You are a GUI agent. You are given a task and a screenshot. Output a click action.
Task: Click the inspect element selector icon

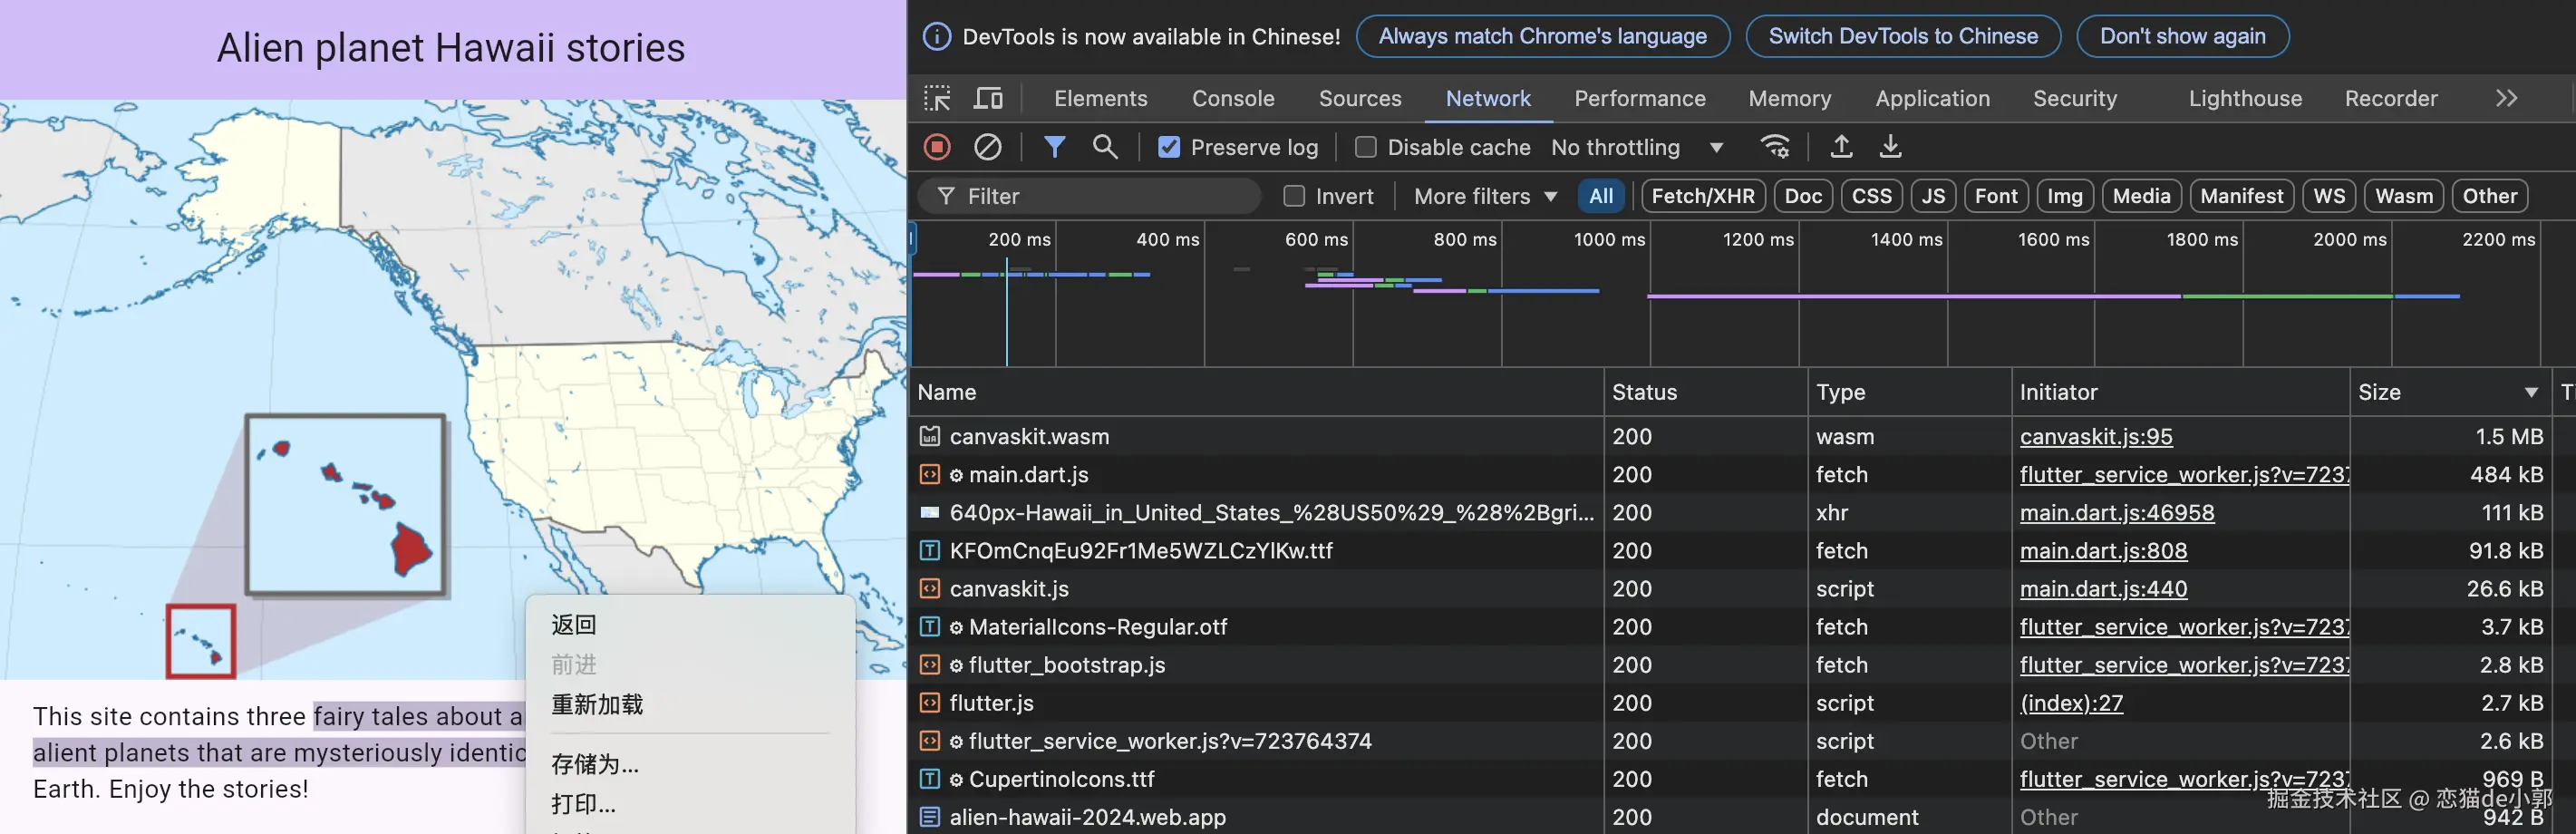(937, 98)
